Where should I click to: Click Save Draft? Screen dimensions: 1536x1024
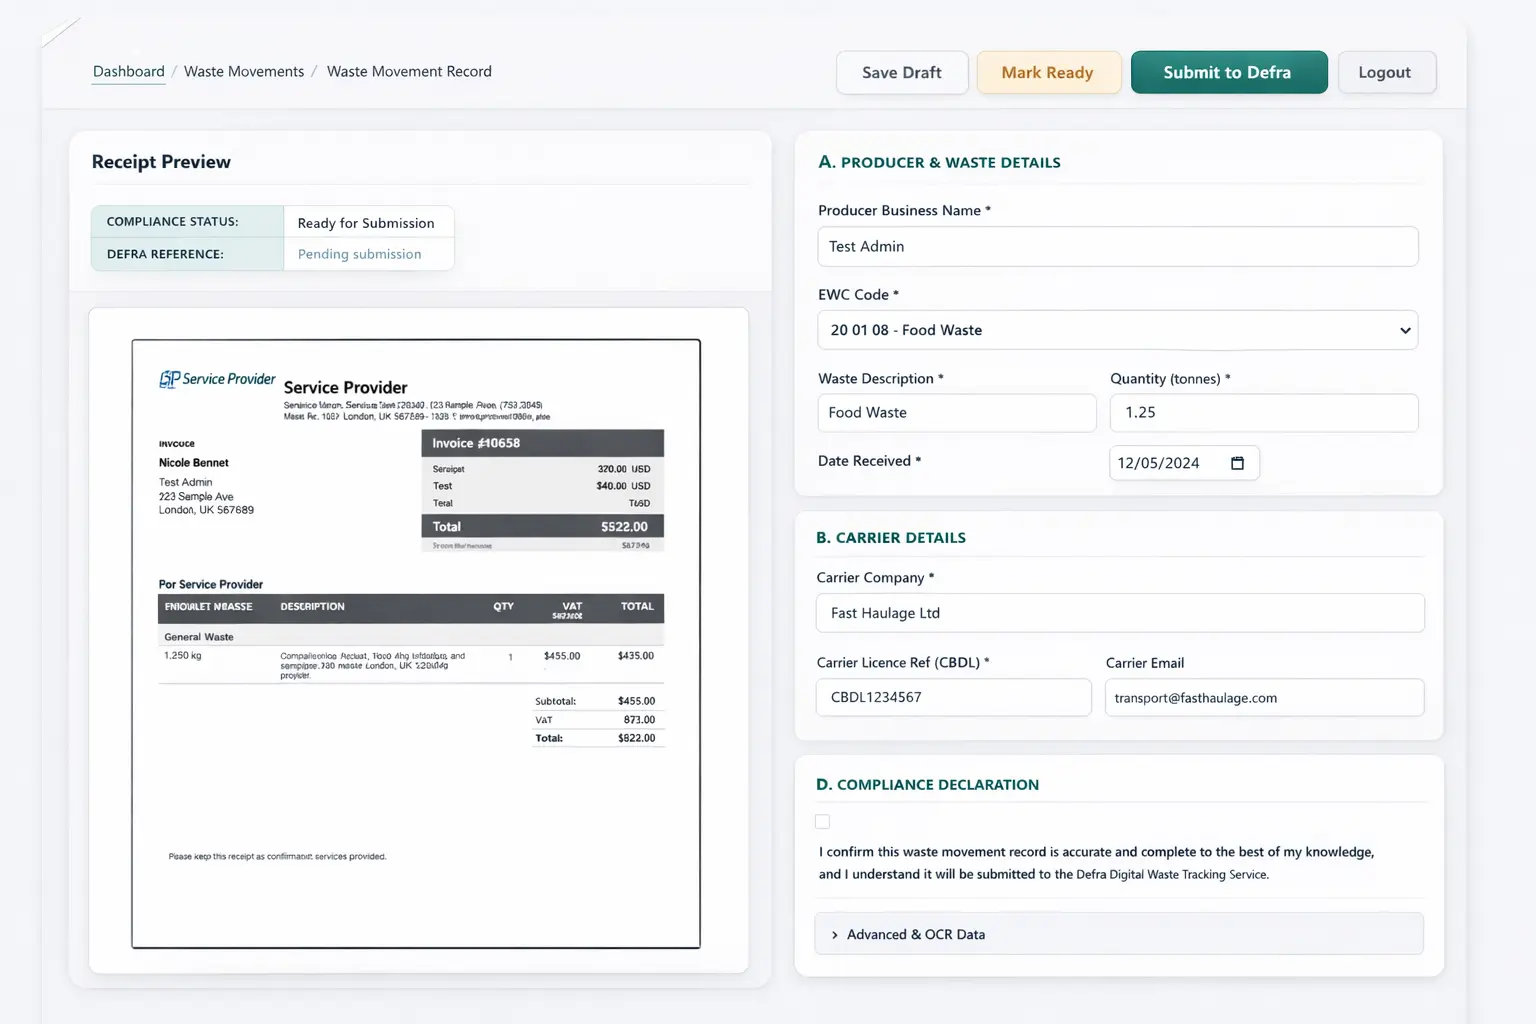pyautogui.click(x=901, y=72)
